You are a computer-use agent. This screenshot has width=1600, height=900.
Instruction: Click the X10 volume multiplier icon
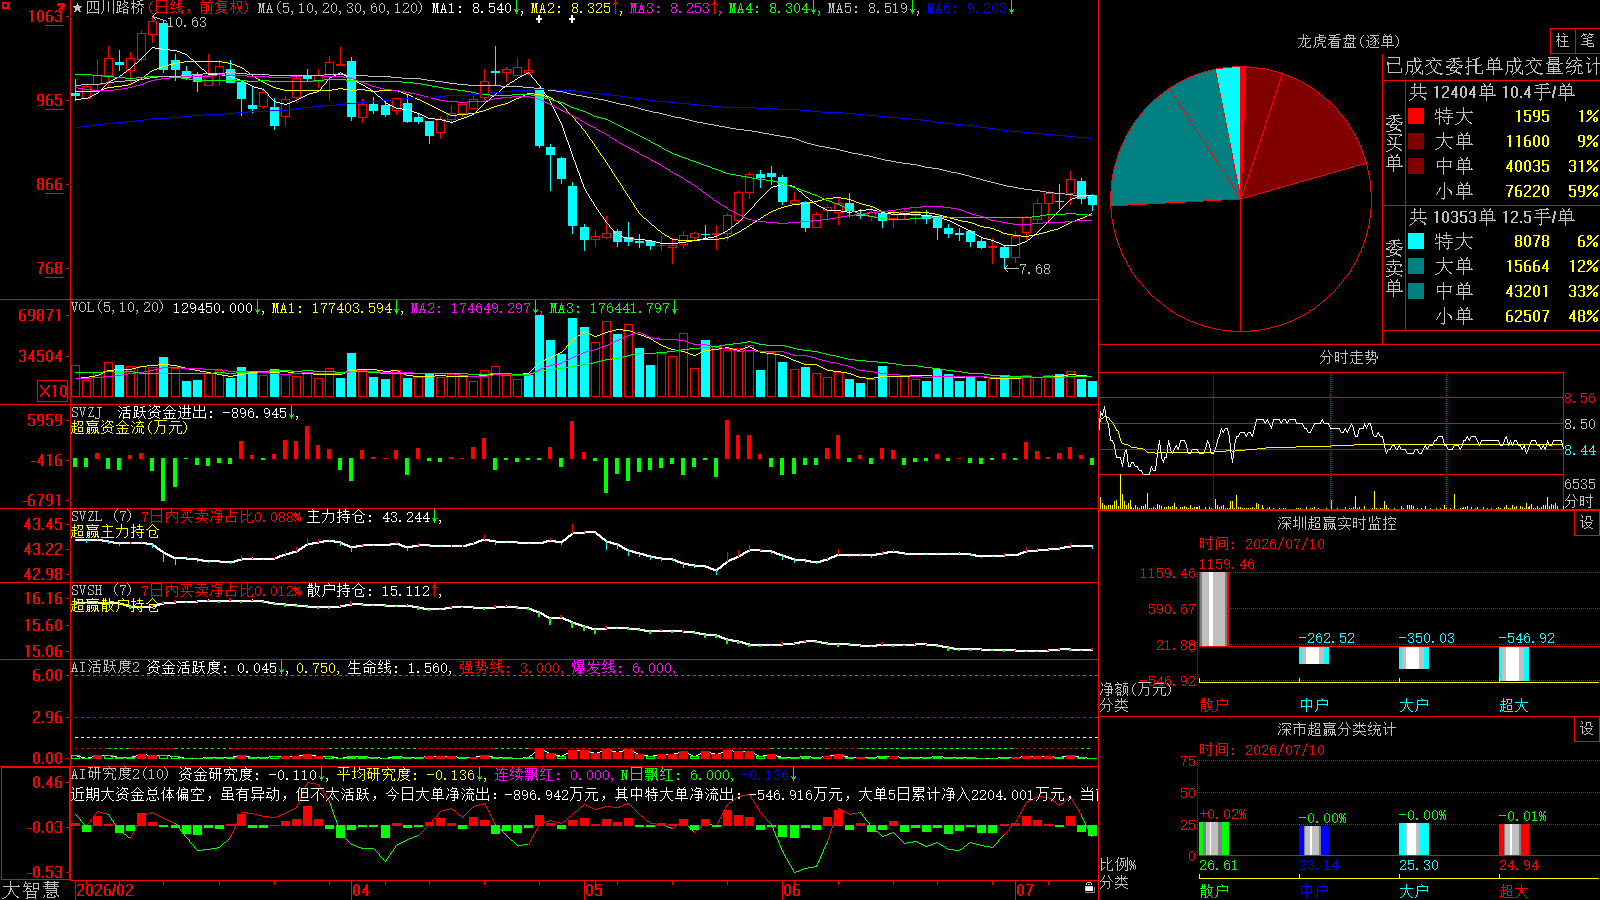point(53,391)
